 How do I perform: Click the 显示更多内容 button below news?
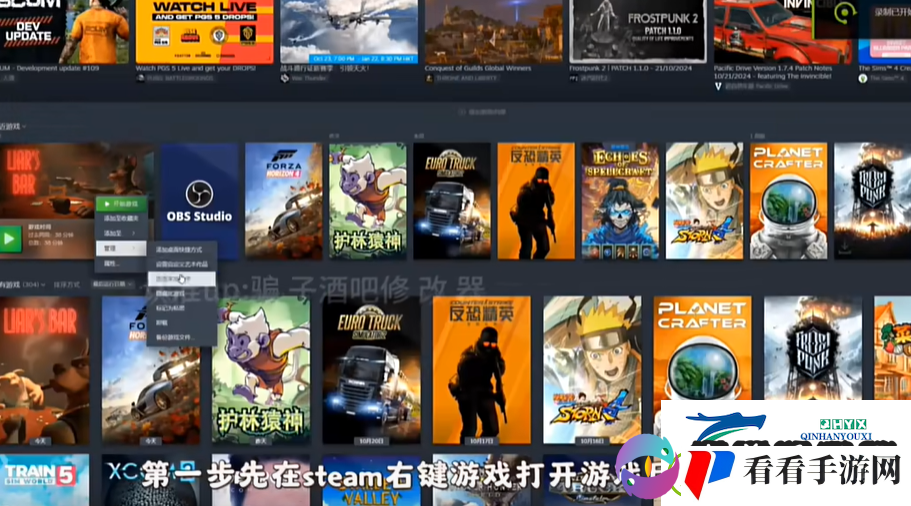tap(482, 112)
